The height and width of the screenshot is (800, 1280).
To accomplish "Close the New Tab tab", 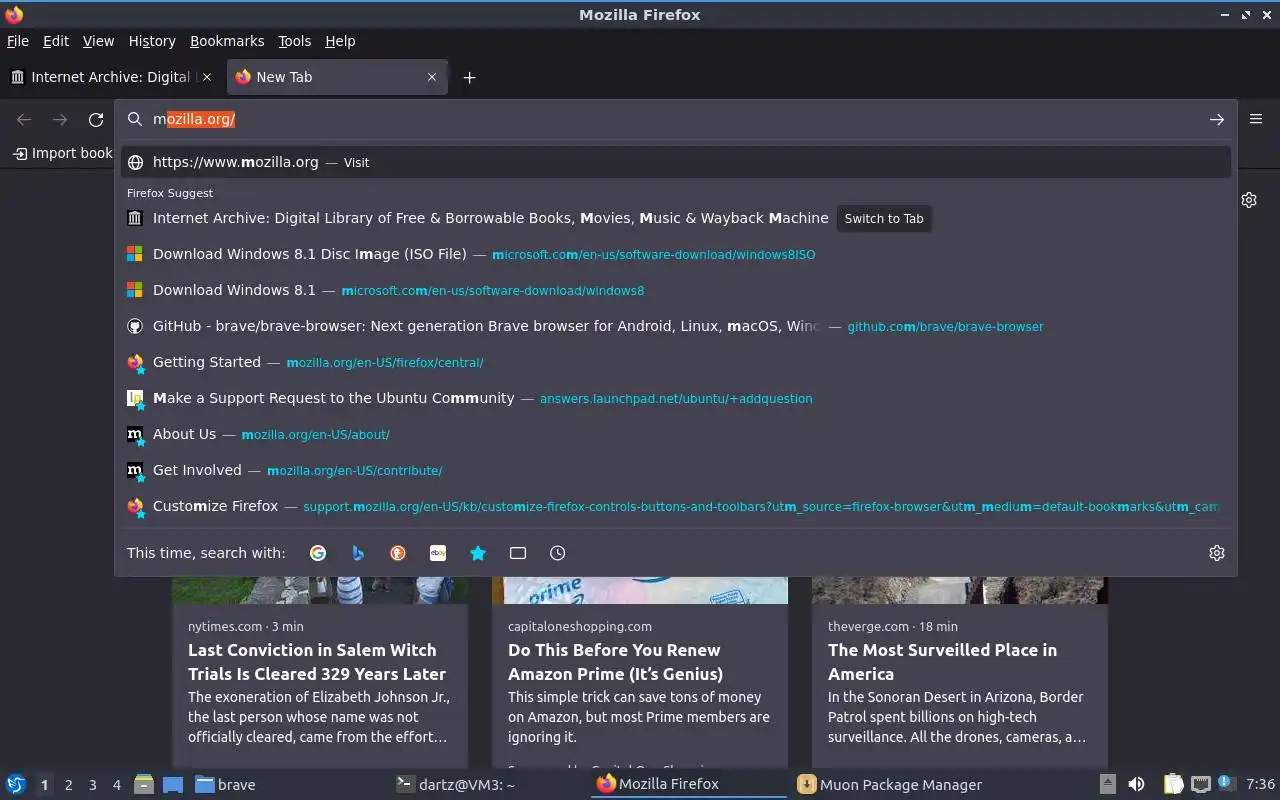I will [432, 77].
